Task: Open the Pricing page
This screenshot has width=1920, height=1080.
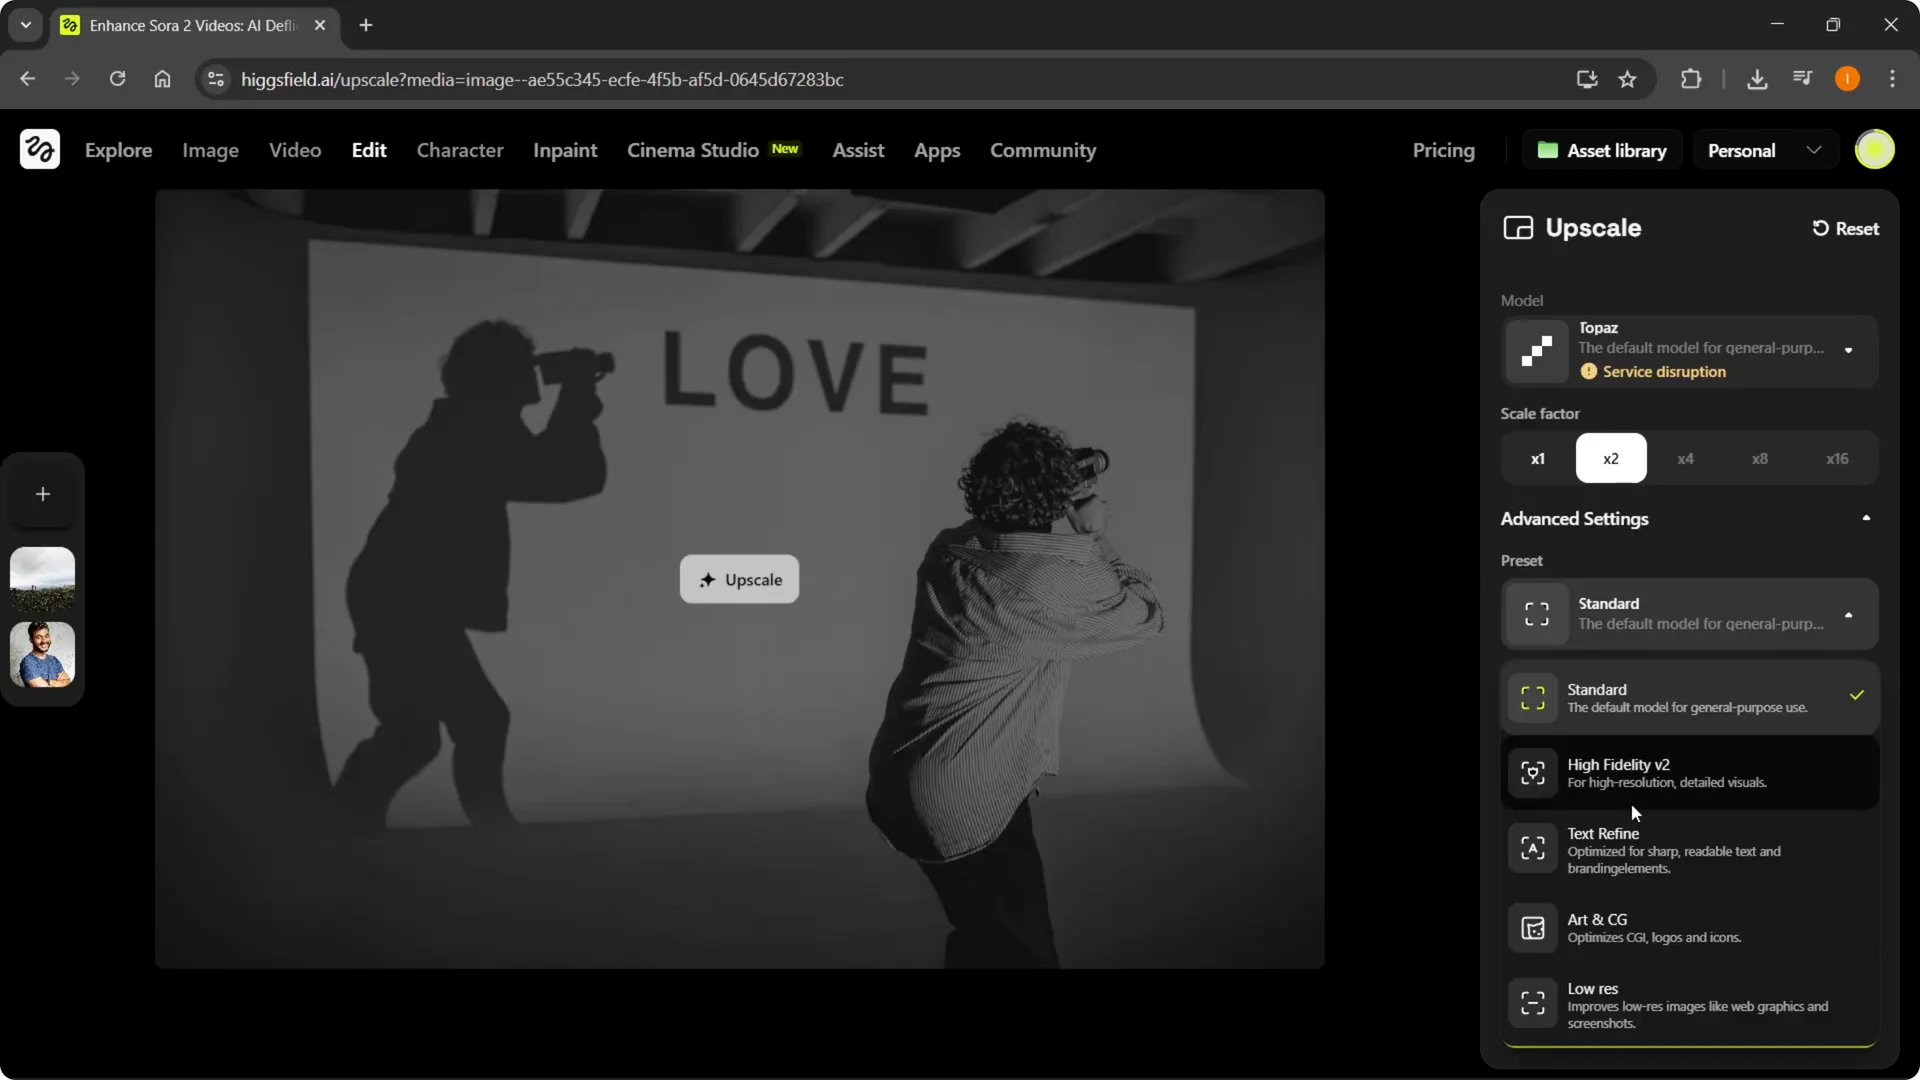Action: pos(1444,150)
